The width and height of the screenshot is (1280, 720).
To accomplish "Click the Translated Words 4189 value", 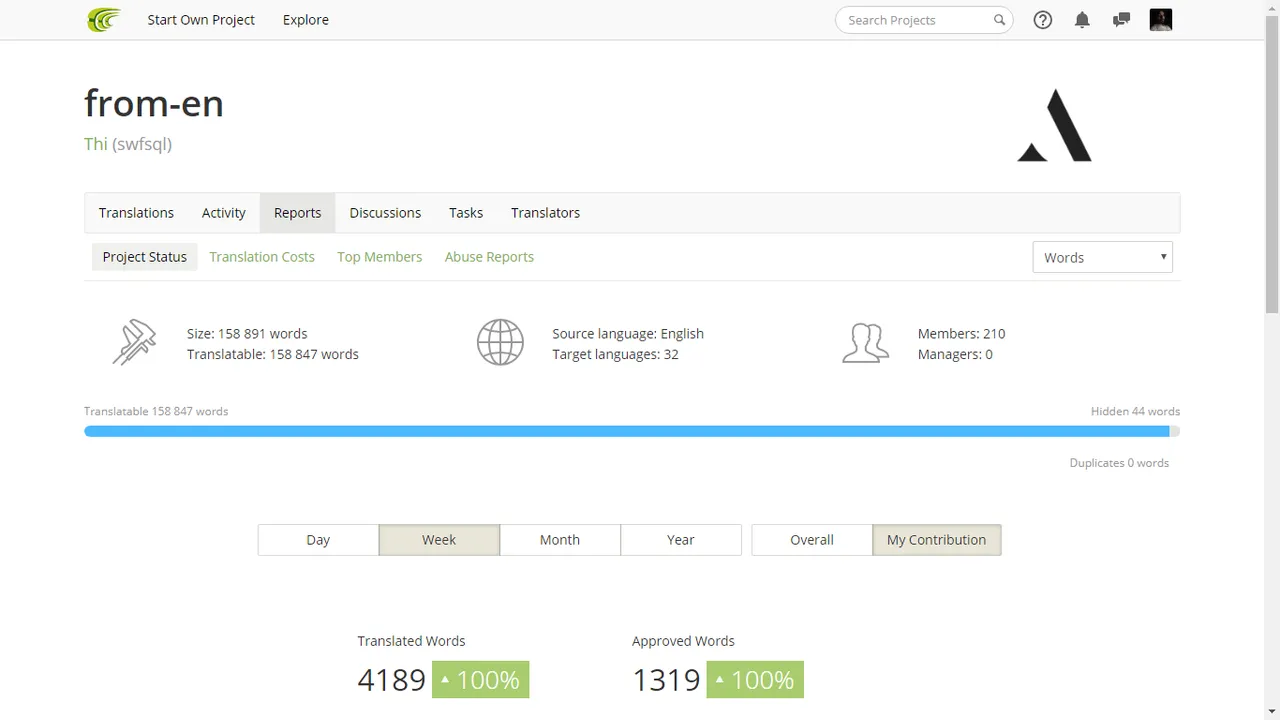I will pyautogui.click(x=392, y=680).
